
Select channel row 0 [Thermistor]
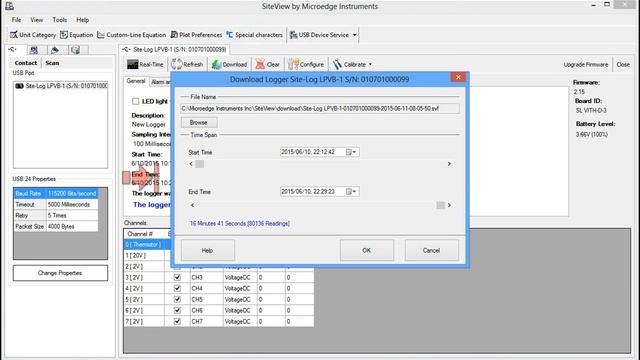coord(147,244)
